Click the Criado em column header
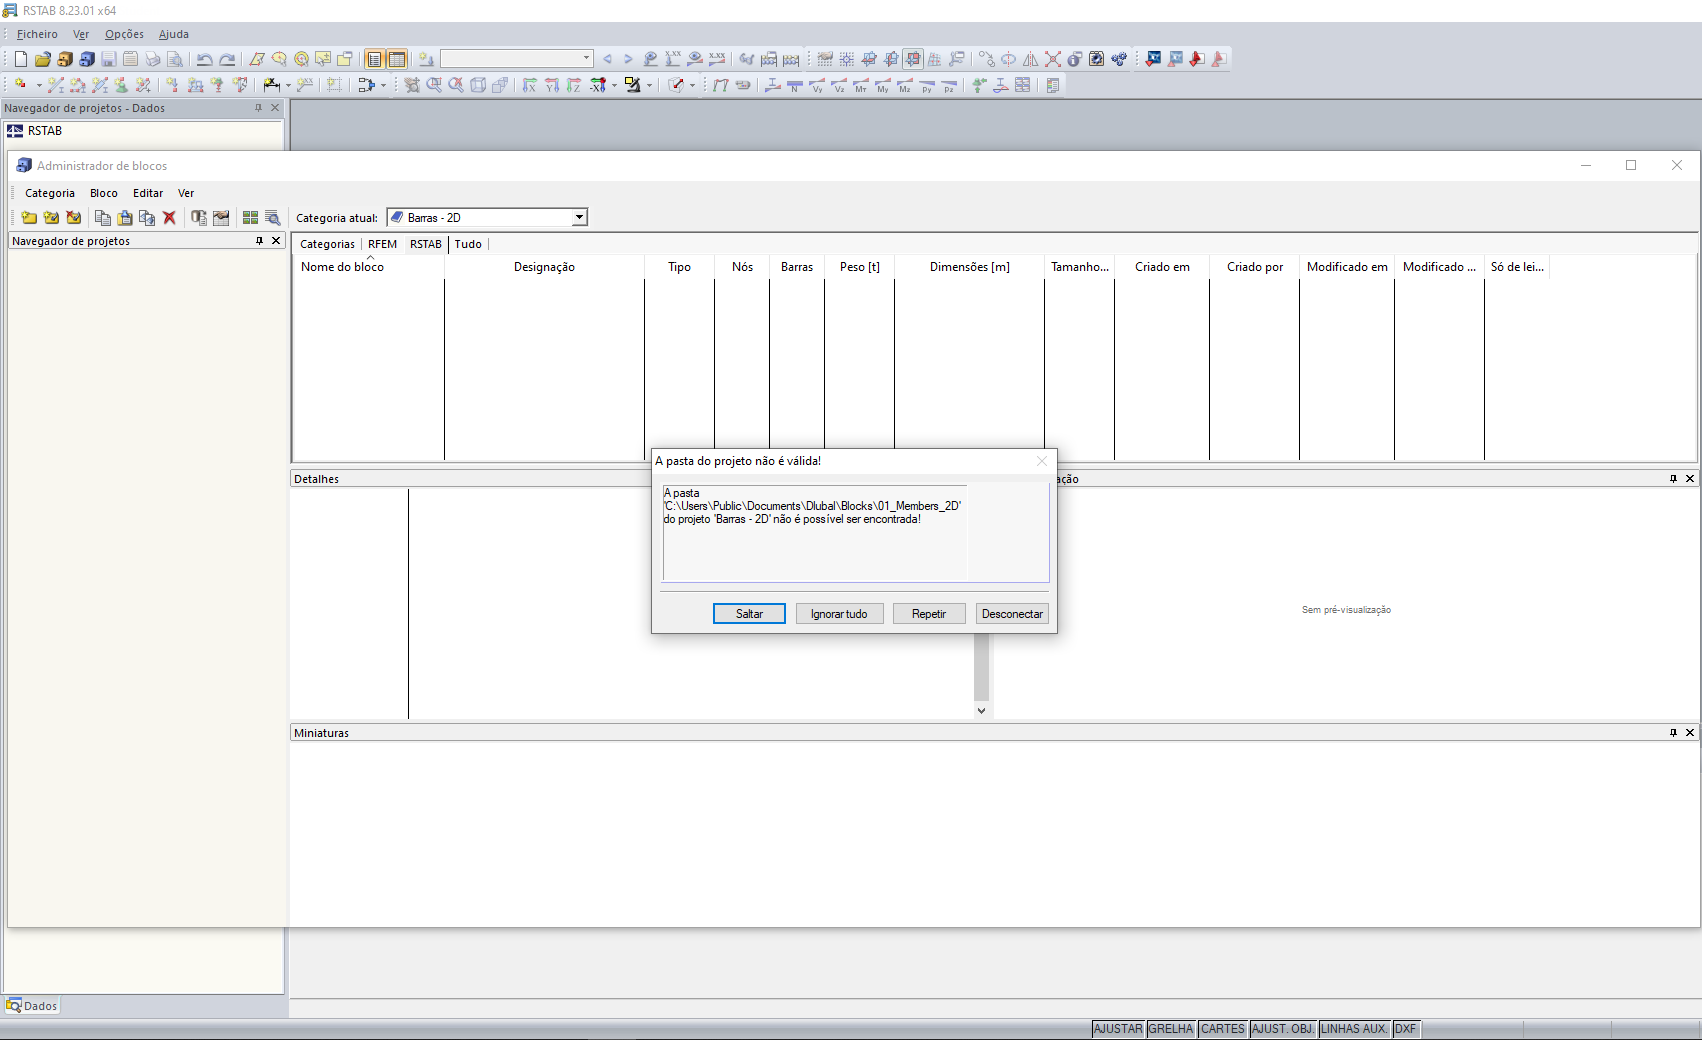This screenshot has width=1702, height=1040. [1162, 267]
